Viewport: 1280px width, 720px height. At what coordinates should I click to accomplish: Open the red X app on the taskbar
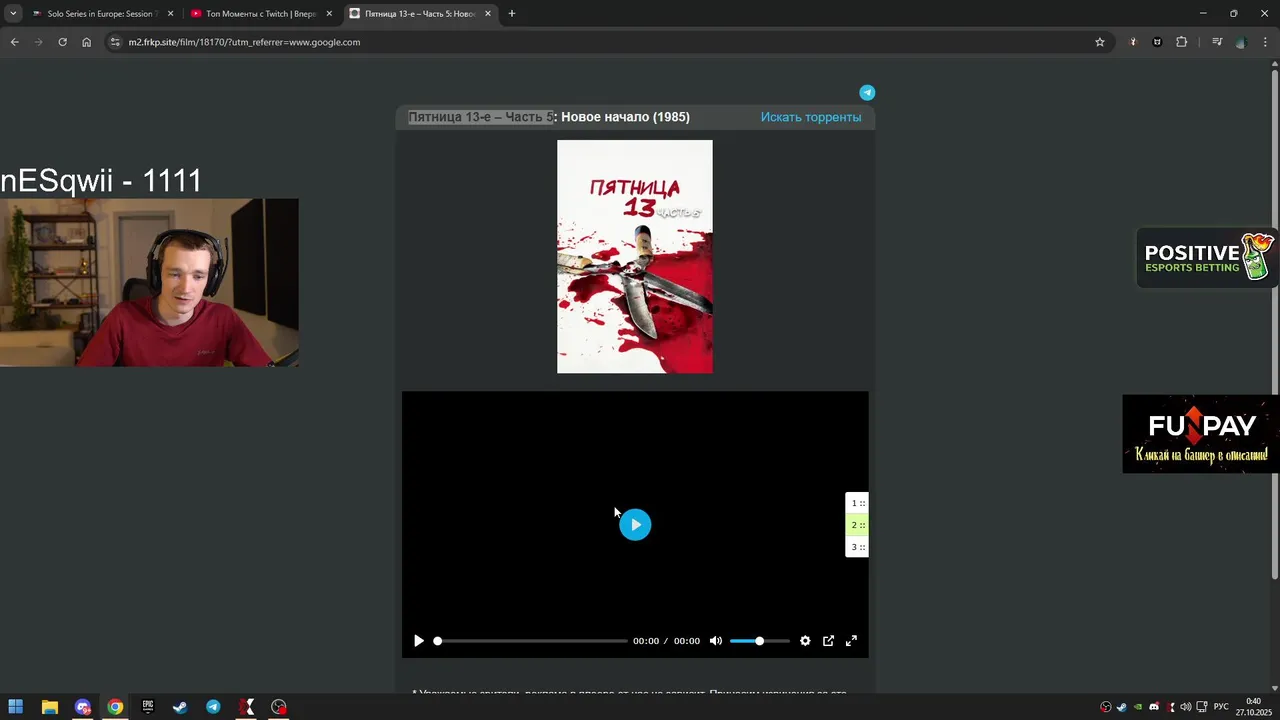tap(246, 707)
